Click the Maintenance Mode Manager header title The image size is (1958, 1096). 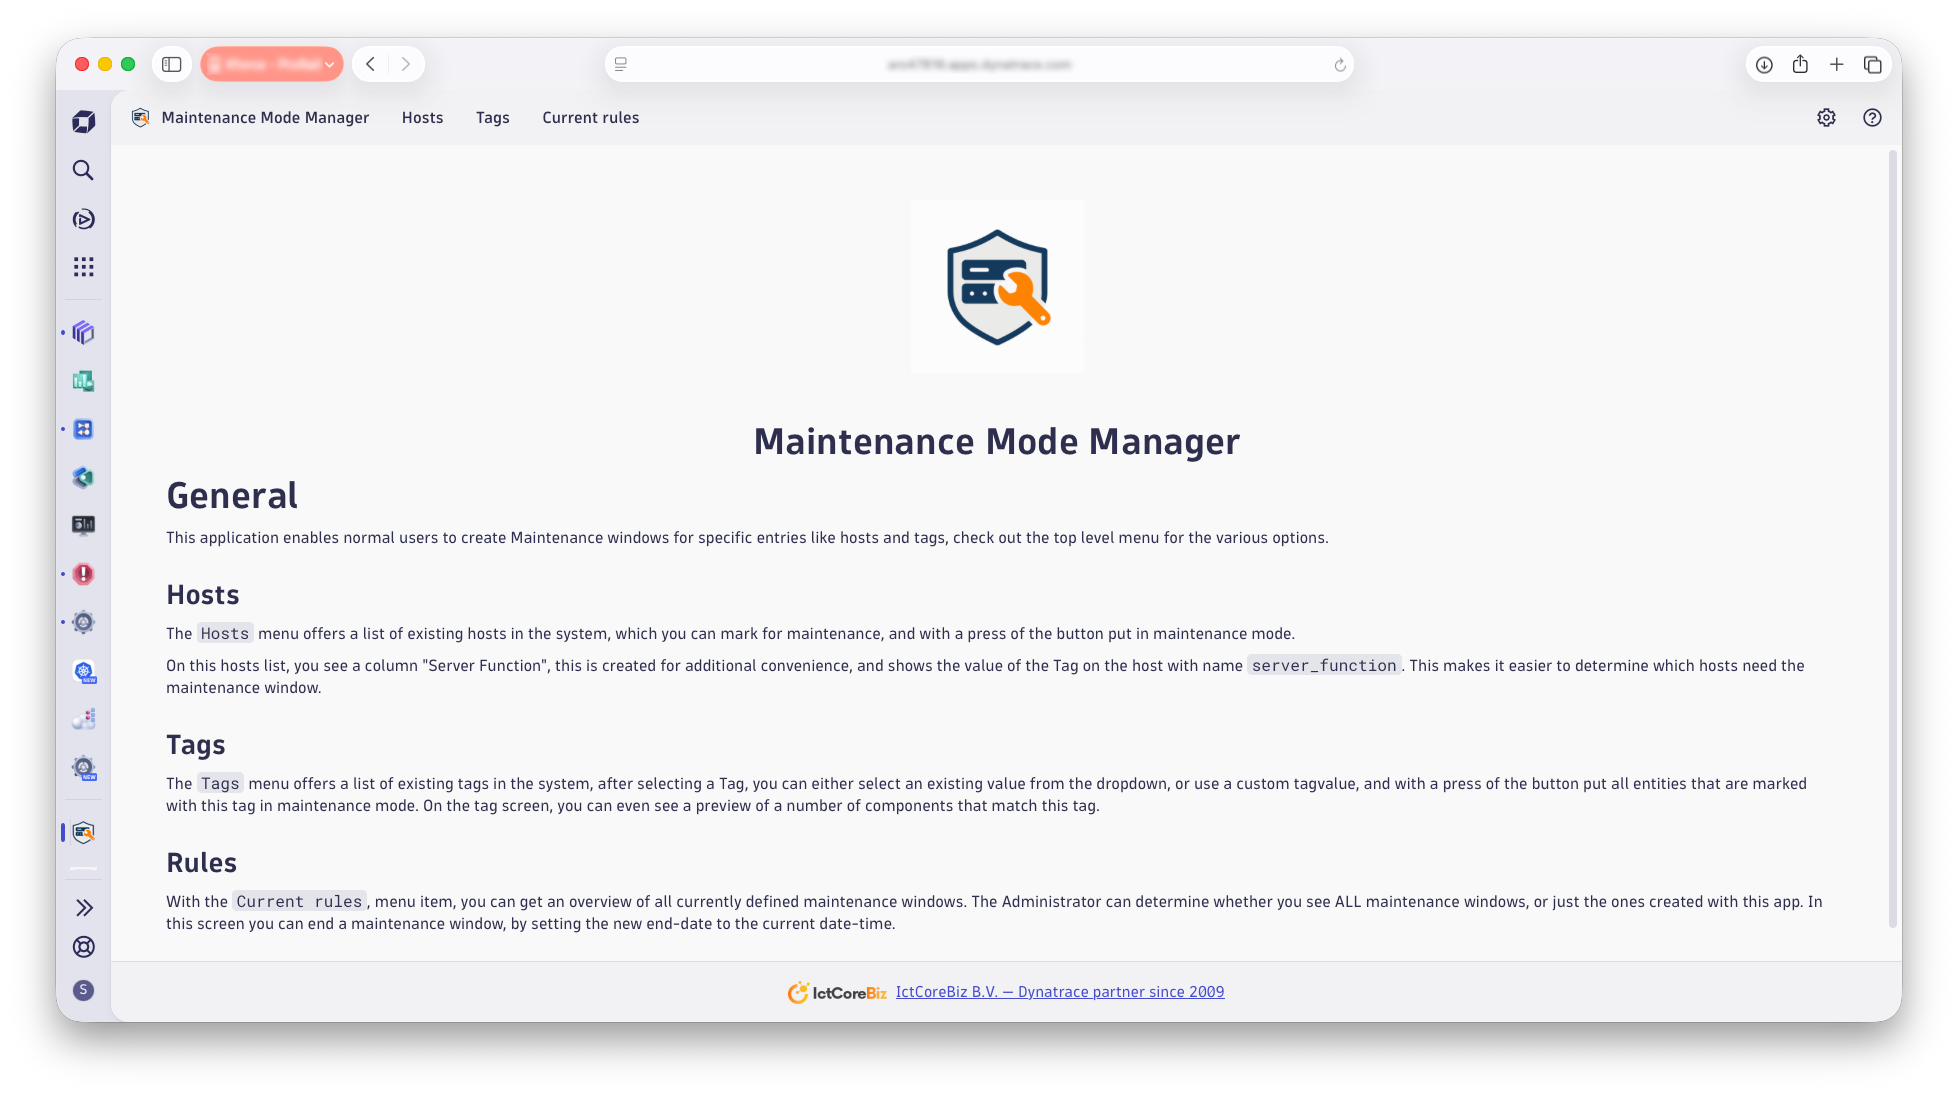[x=265, y=118]
